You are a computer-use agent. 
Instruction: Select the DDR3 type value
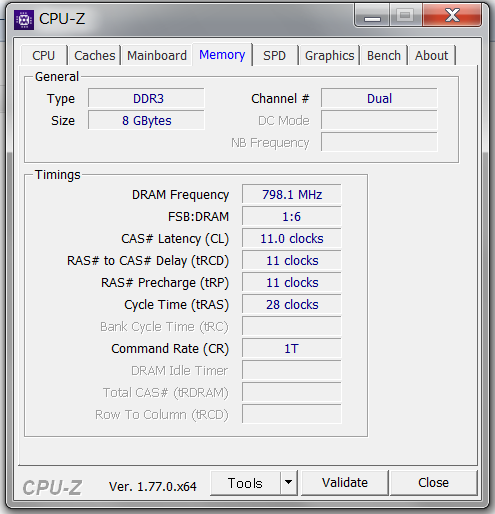(x=146, y=99)
